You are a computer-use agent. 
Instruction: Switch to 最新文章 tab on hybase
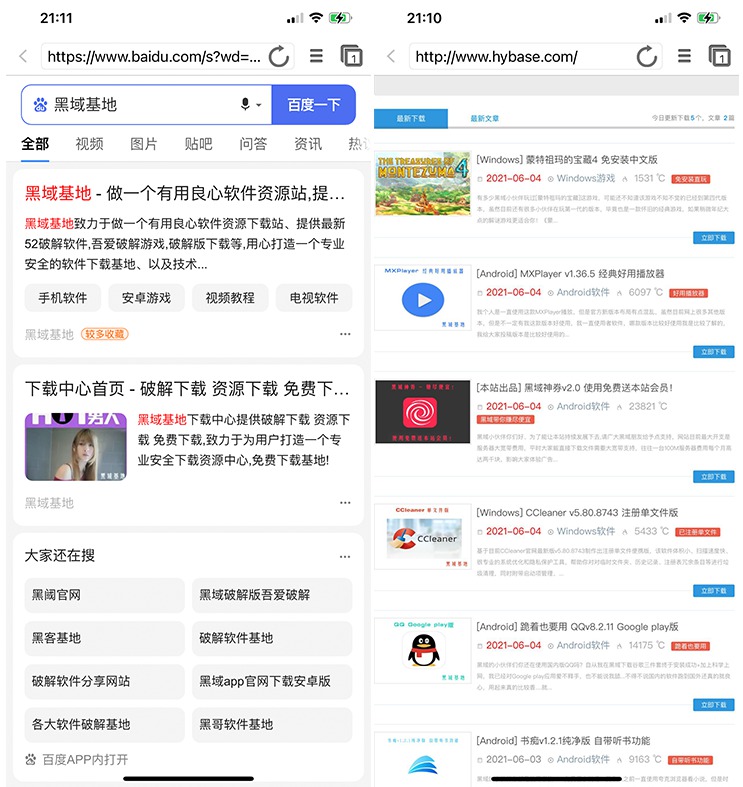[x=484, y=118]
